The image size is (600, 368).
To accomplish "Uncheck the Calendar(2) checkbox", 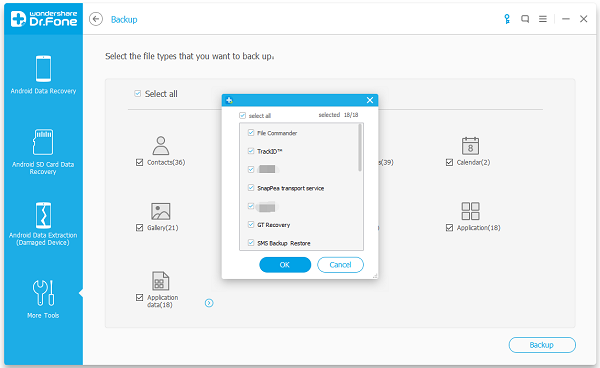I will (x=449, y=163).
